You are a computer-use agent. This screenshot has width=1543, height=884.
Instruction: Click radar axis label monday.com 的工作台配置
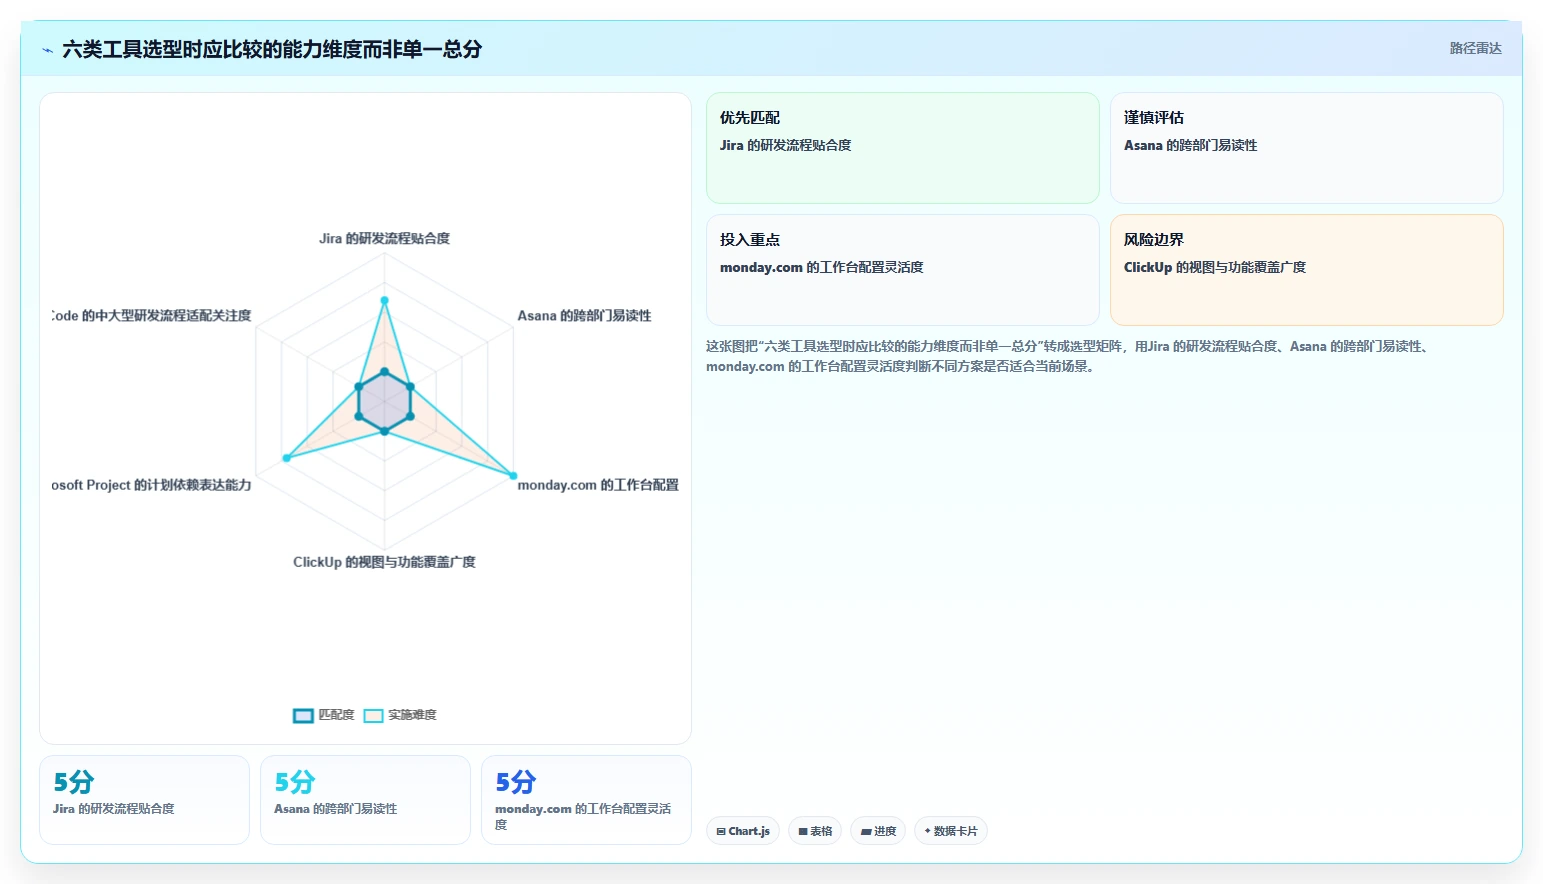click(x=598, y=485)
